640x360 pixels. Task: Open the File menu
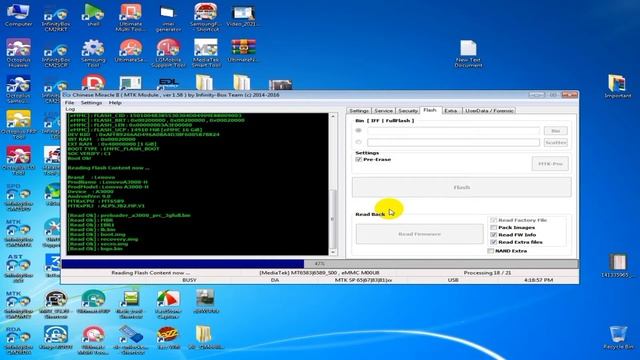click(x=69, y=102)
